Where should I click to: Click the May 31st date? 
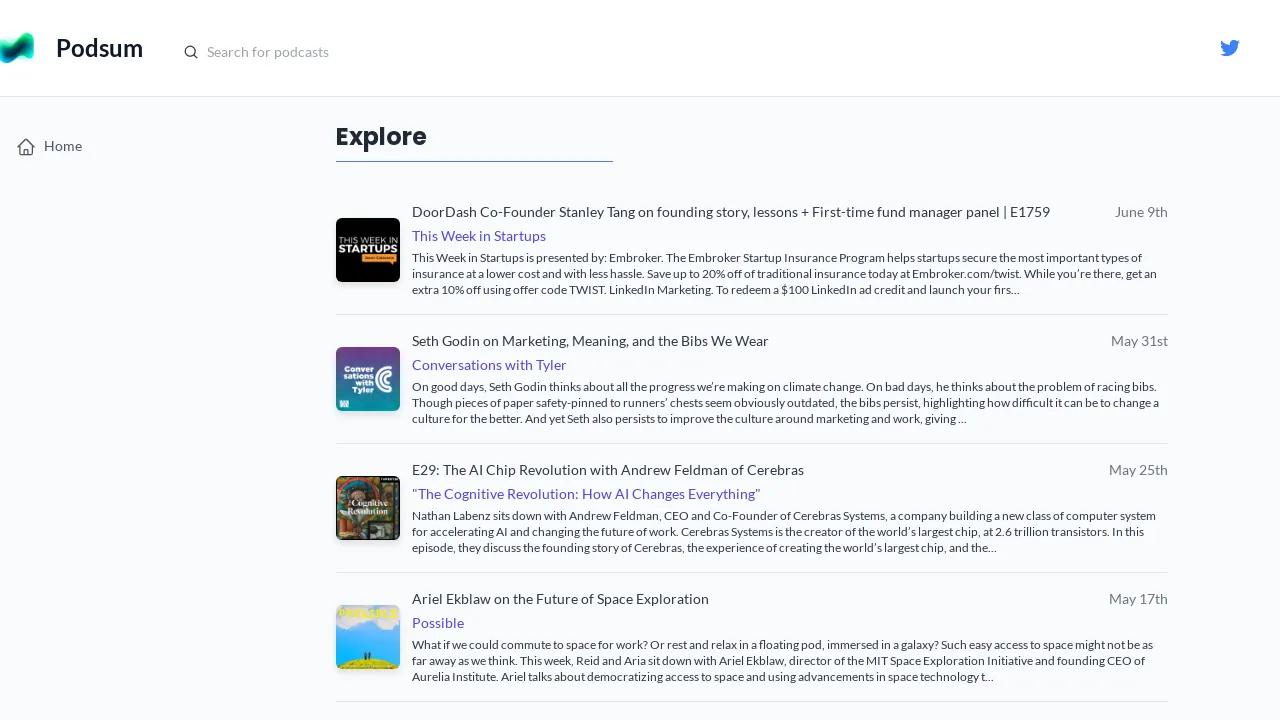click(1139, 341)
